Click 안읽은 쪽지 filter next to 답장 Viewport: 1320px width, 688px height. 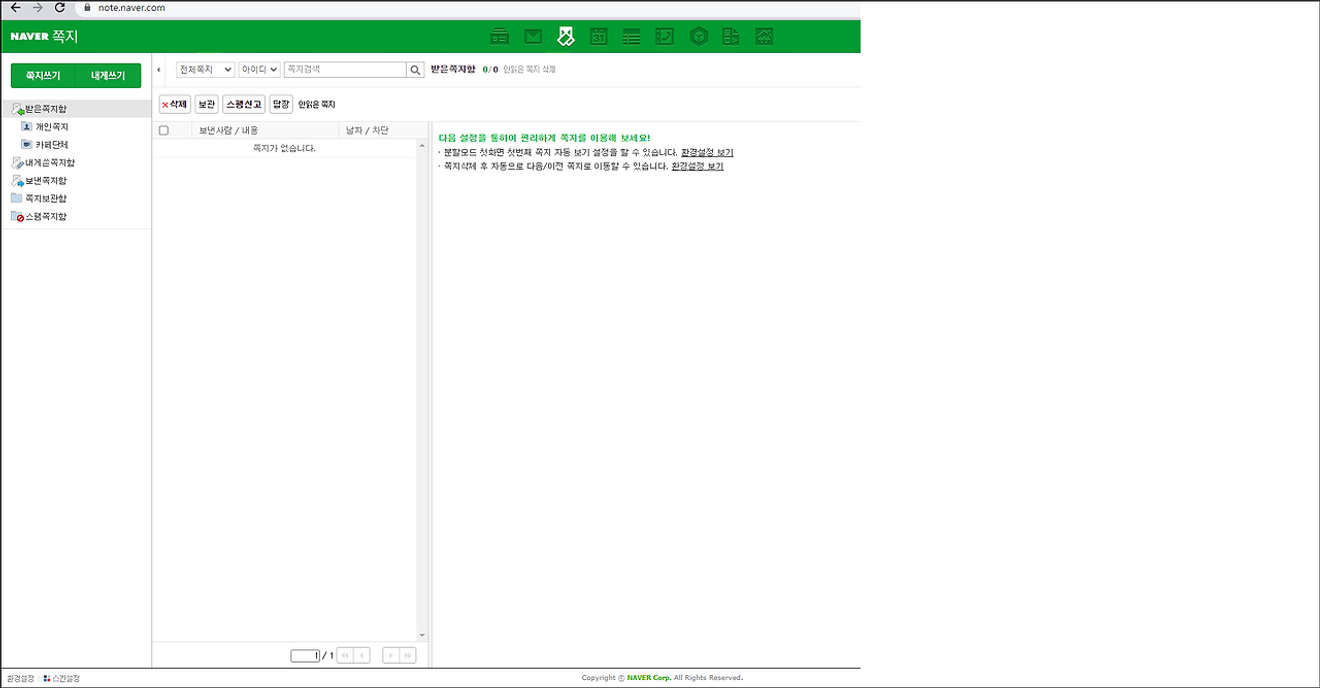(317, 105)
